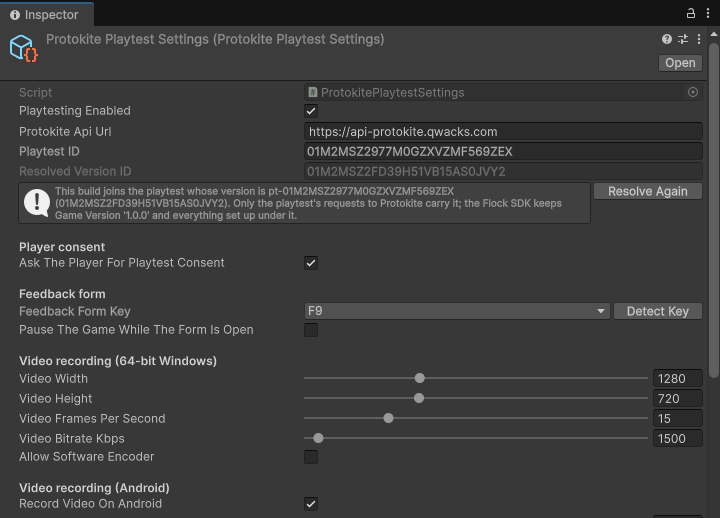Click the Video Frames Per Second label
The height and width of the screenshot is (518, 720).
(92, 418)
